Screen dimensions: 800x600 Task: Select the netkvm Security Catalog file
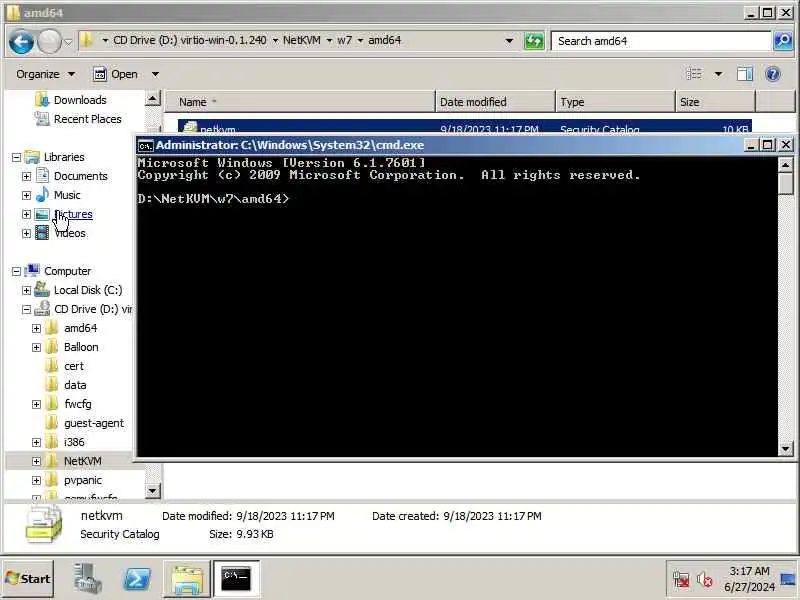464,129
